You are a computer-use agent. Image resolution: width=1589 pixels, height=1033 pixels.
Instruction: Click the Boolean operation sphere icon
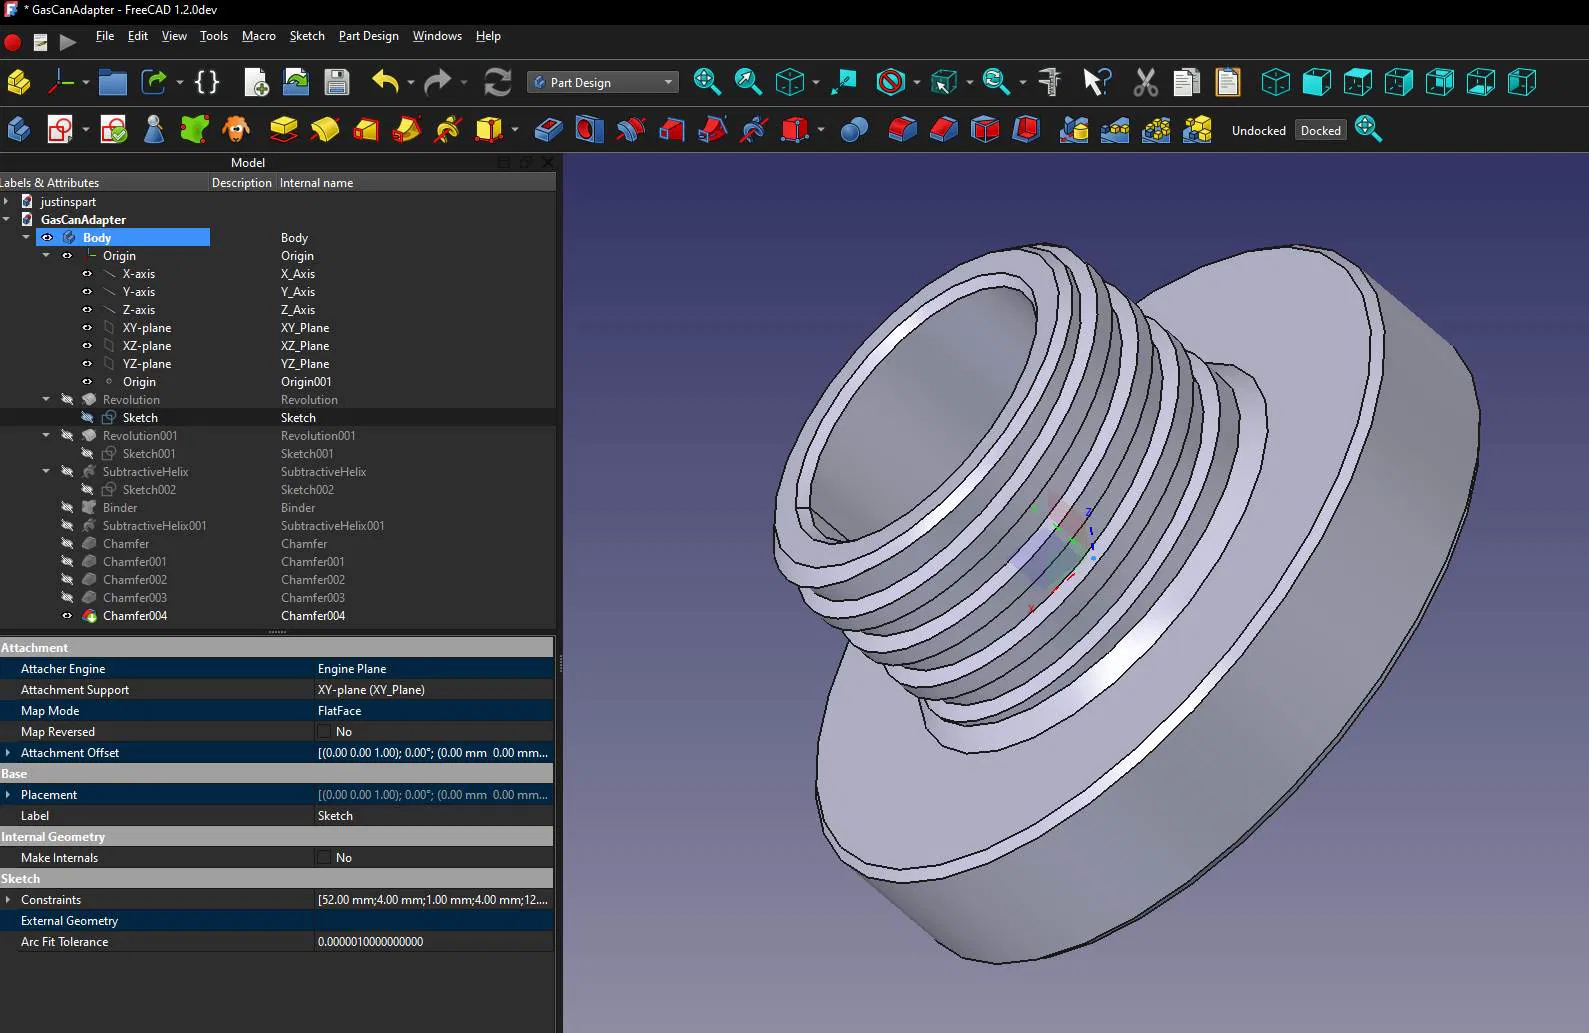tap(854, 130)
